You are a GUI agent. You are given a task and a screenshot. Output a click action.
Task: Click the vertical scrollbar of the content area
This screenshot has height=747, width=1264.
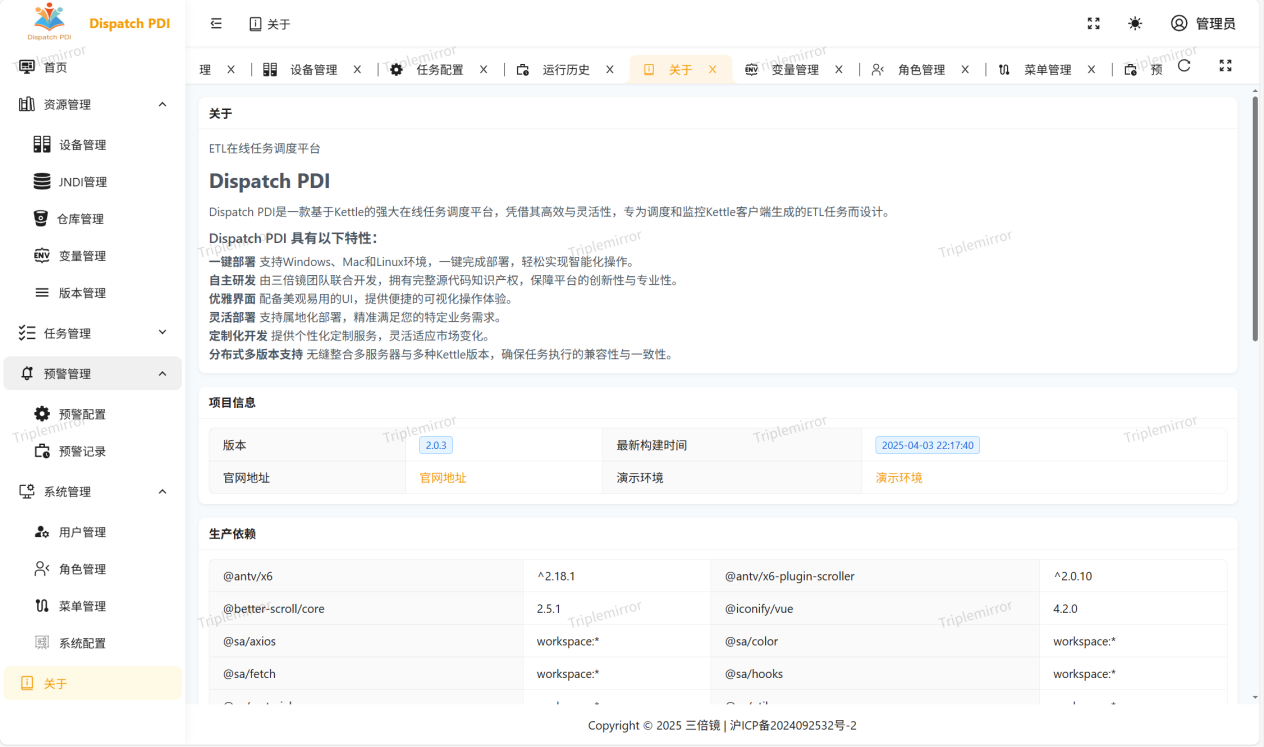1256,220
